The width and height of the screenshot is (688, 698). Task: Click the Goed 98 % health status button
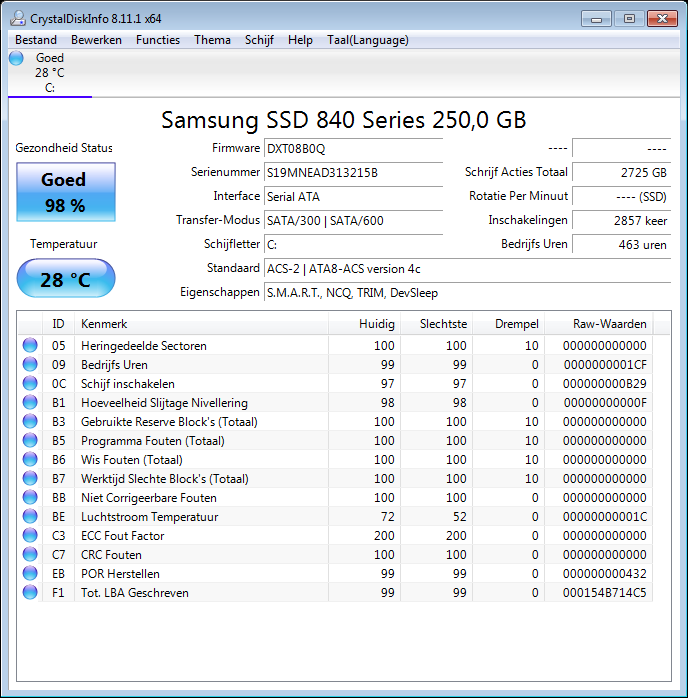click(x=66, y=192)
